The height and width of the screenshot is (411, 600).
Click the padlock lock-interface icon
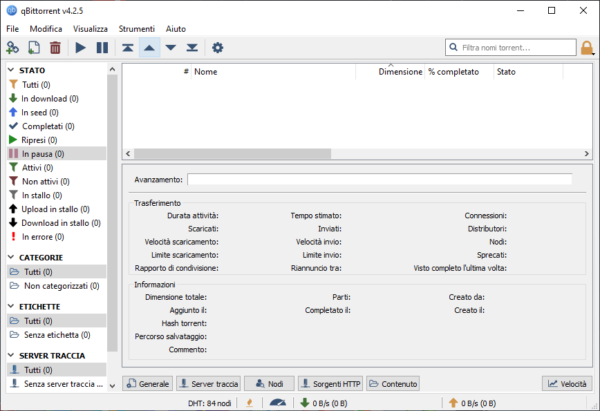pos(587,48)
